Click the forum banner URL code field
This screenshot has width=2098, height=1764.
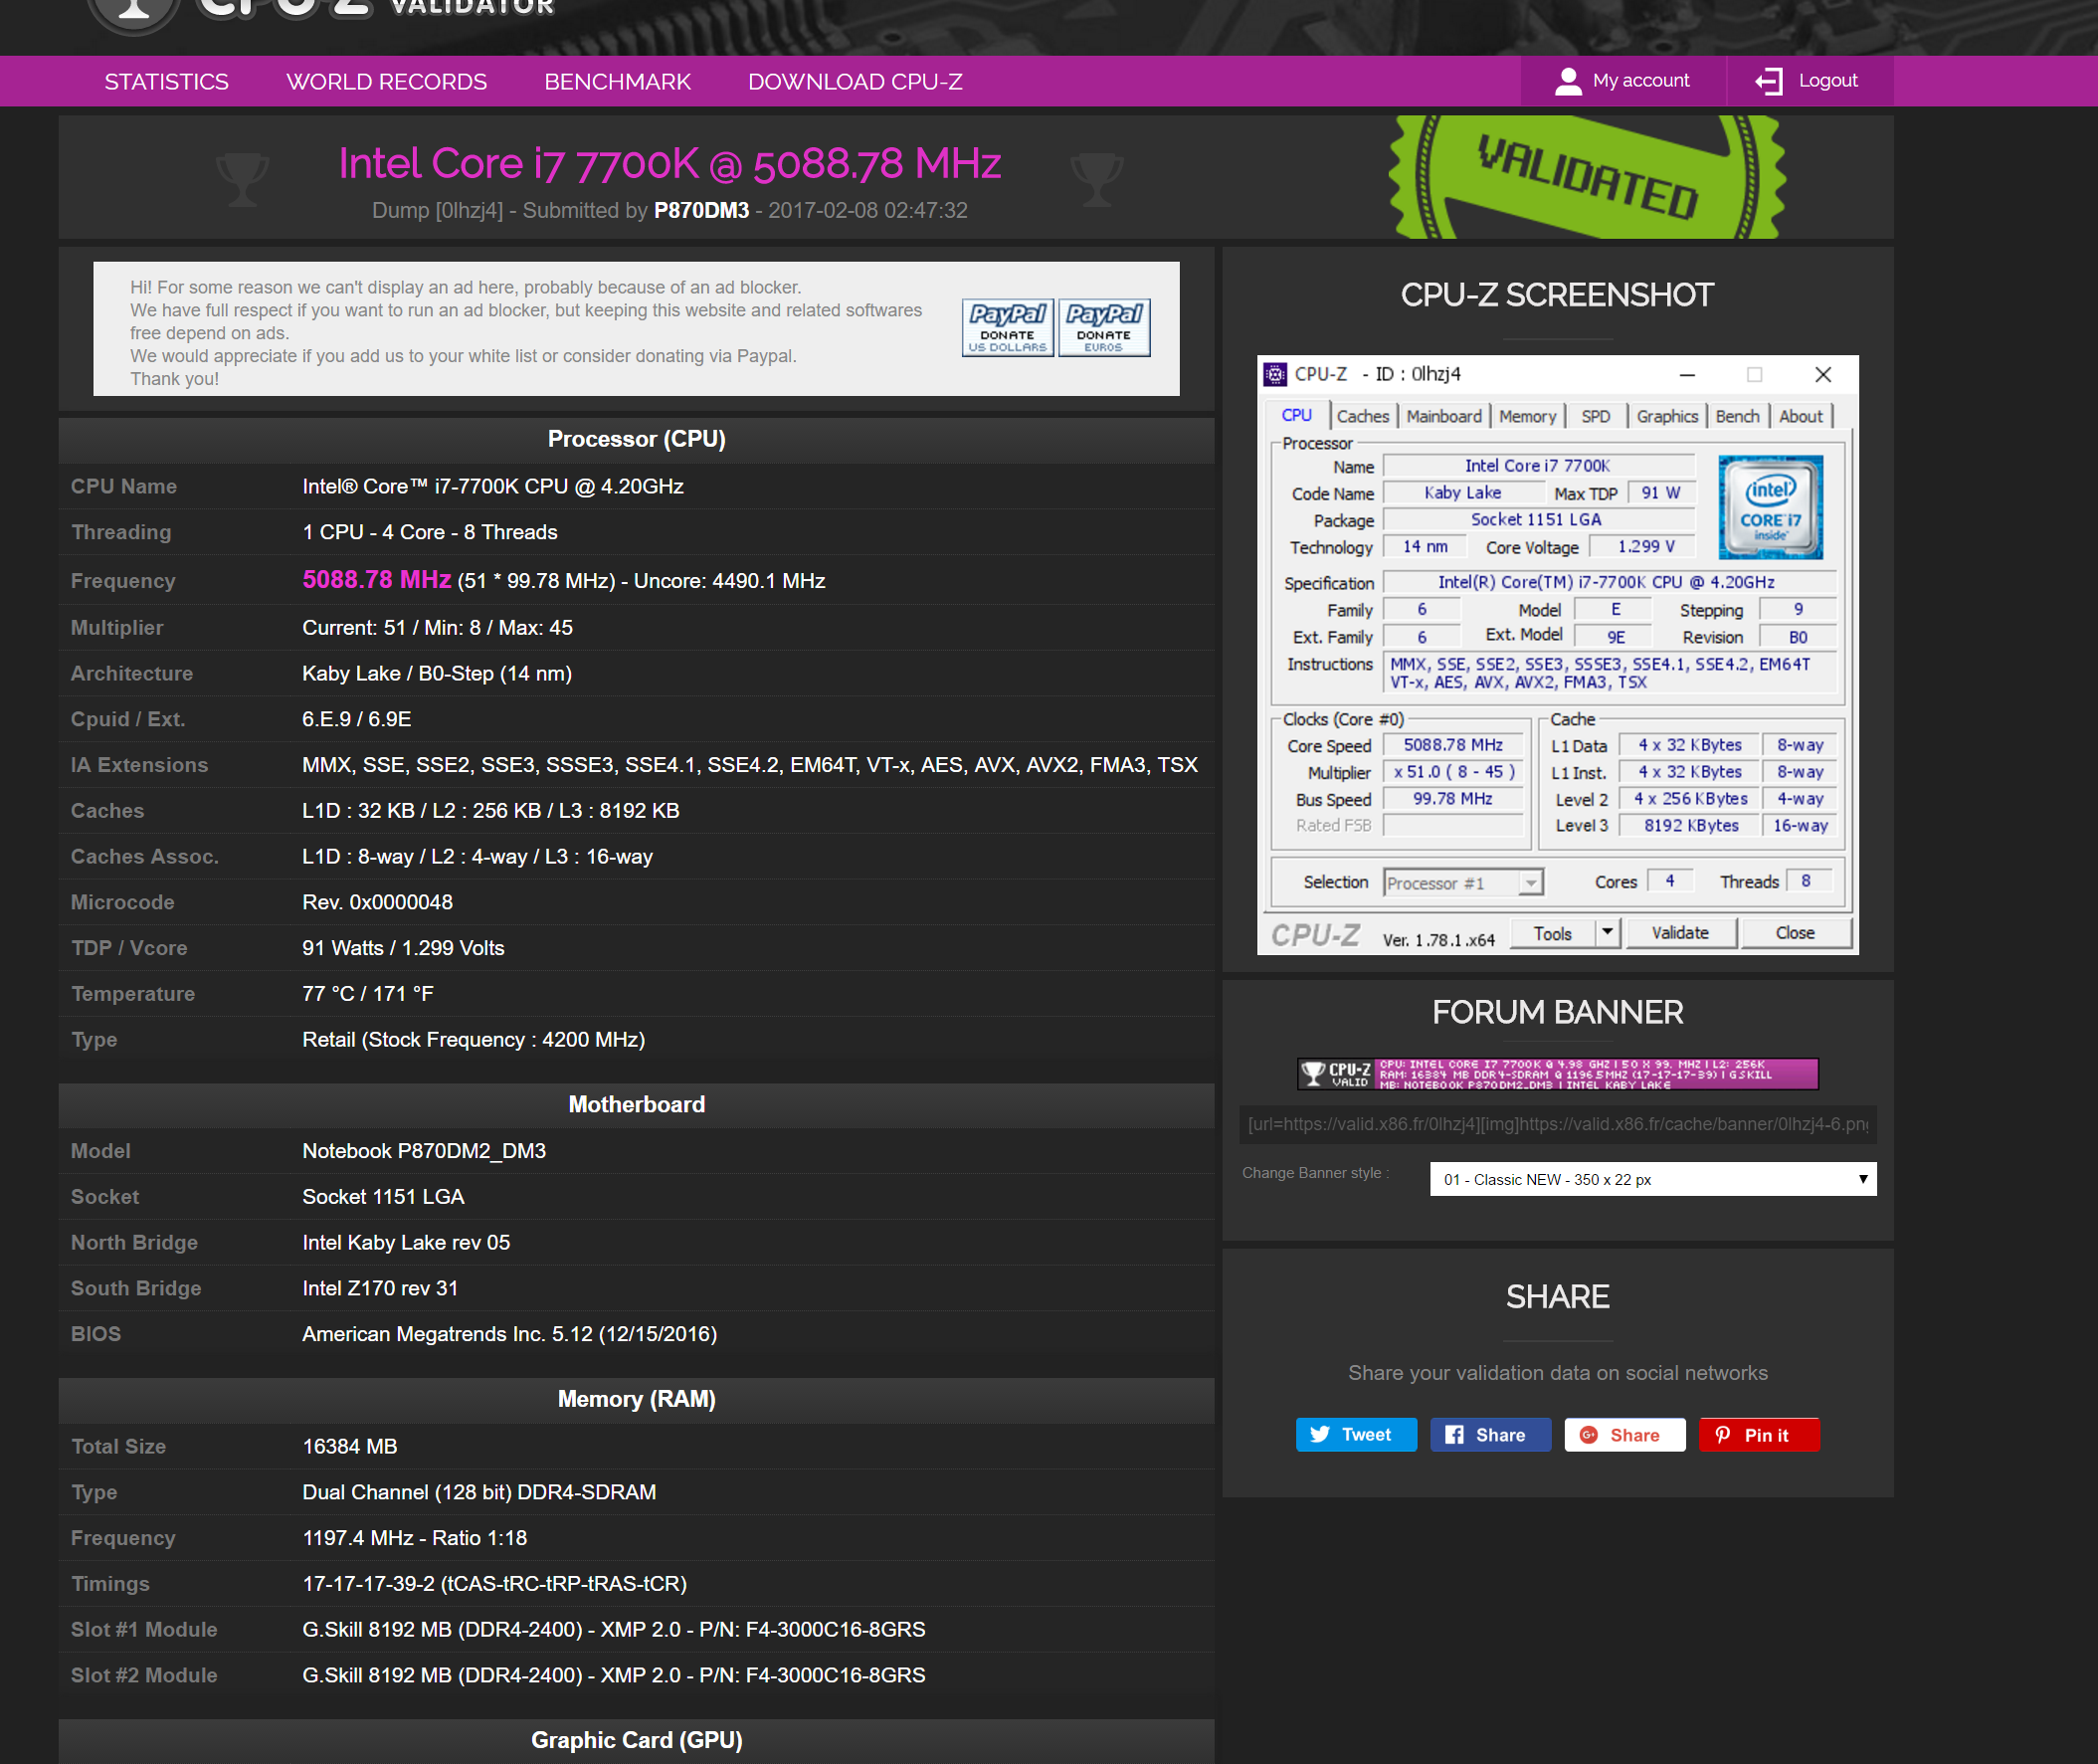coord(1556,1124)
